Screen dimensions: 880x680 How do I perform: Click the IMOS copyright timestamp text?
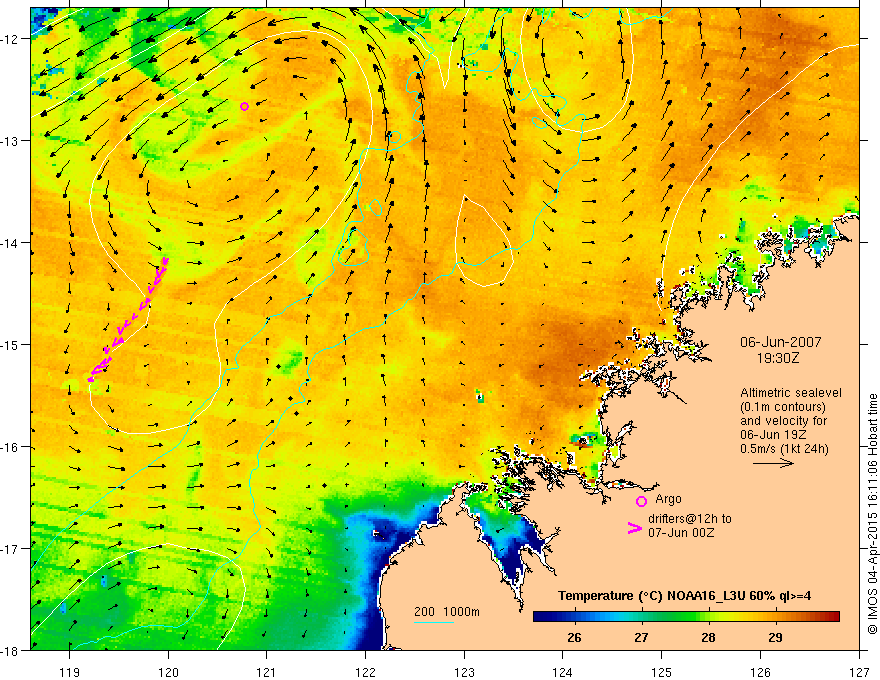pos(872,514)
